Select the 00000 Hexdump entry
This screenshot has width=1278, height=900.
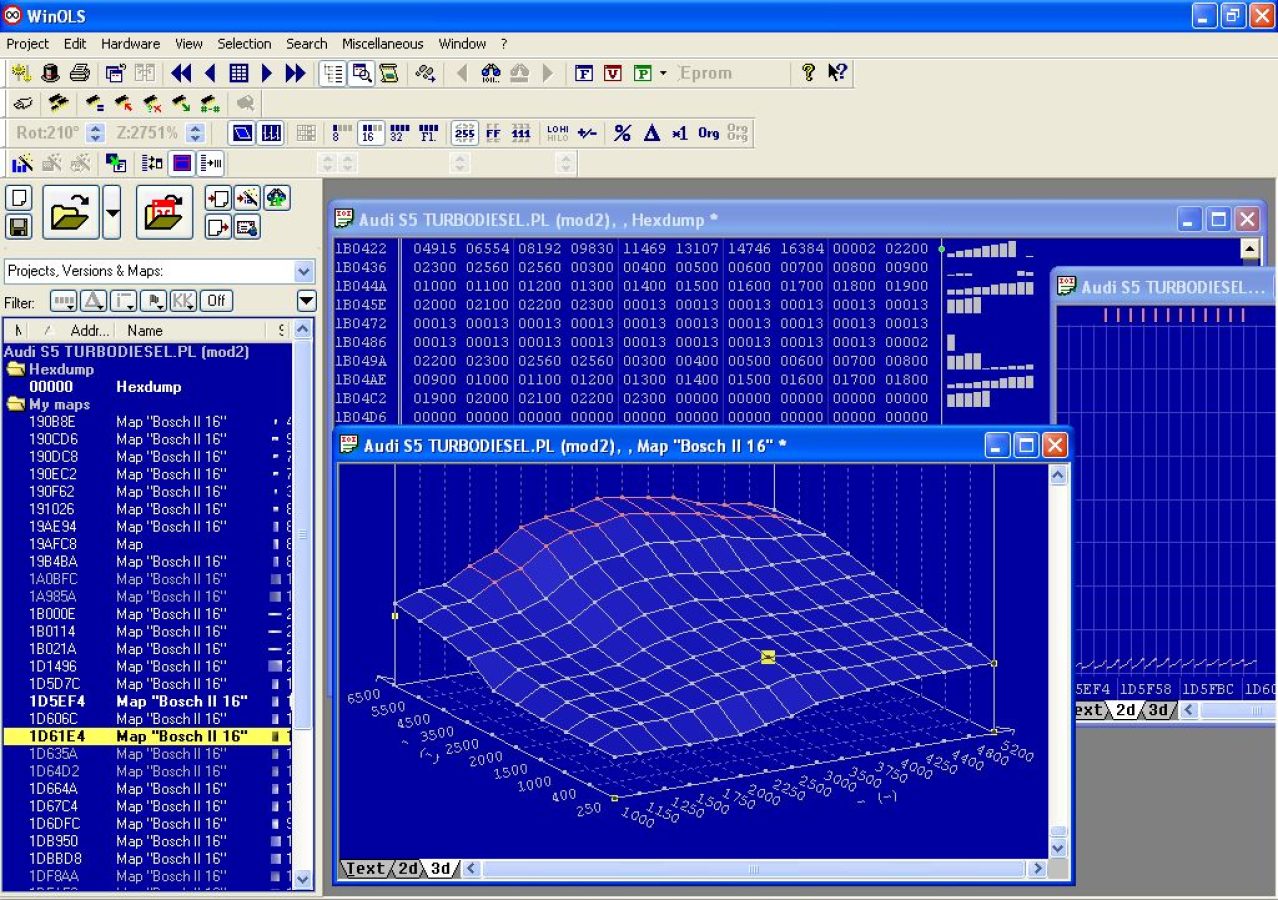tap(147, 386)
